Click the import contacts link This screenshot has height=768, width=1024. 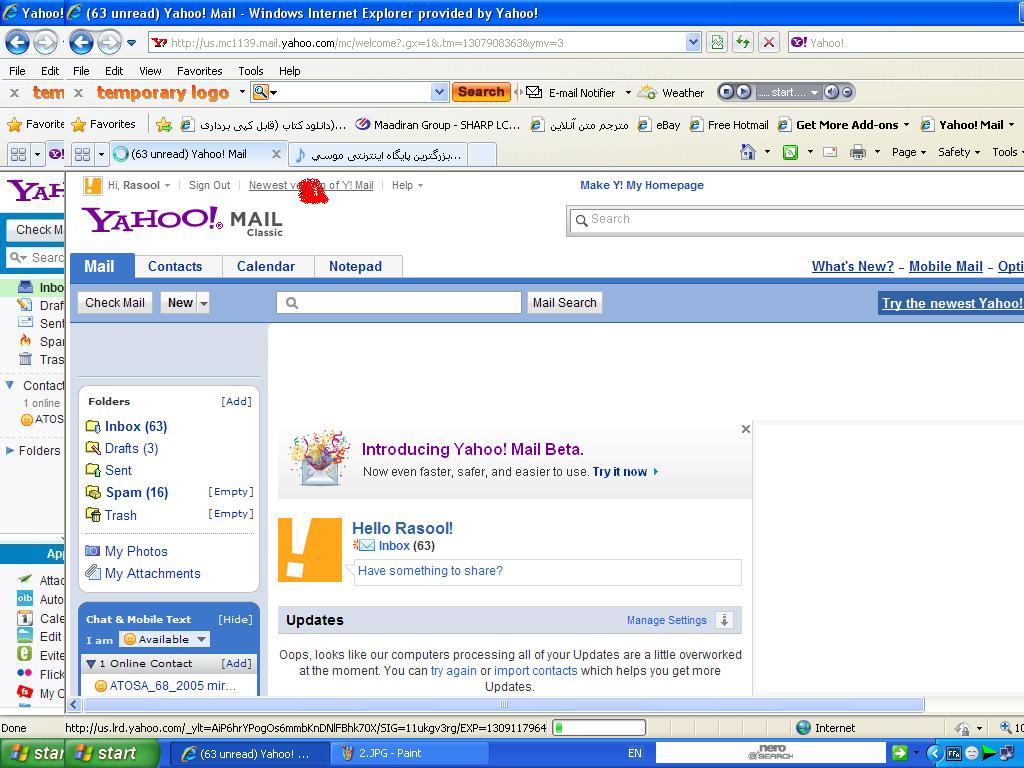pyautogui.click(x=536, y=671)
